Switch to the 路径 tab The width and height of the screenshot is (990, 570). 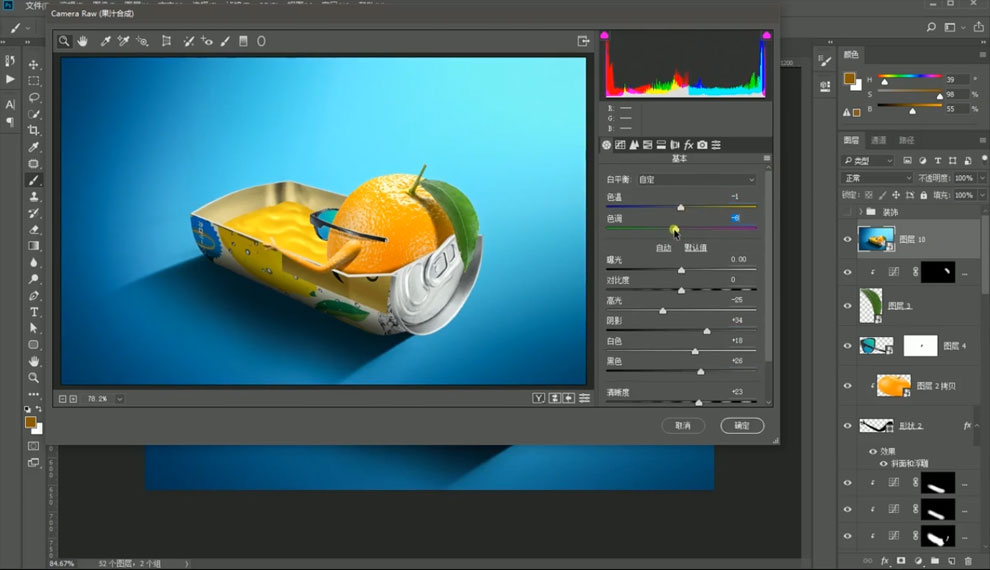(906, 140)
